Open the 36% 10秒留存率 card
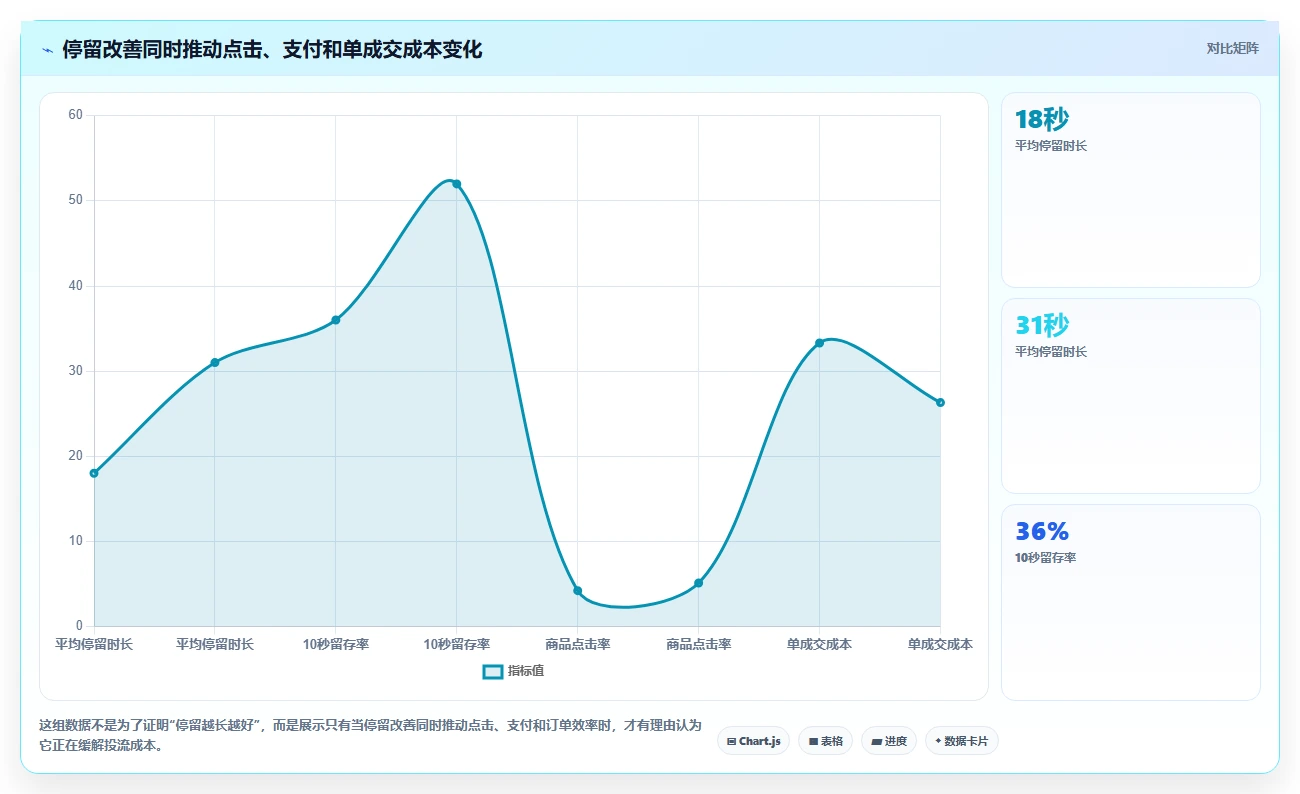1300x794 pixels. 1131,602
